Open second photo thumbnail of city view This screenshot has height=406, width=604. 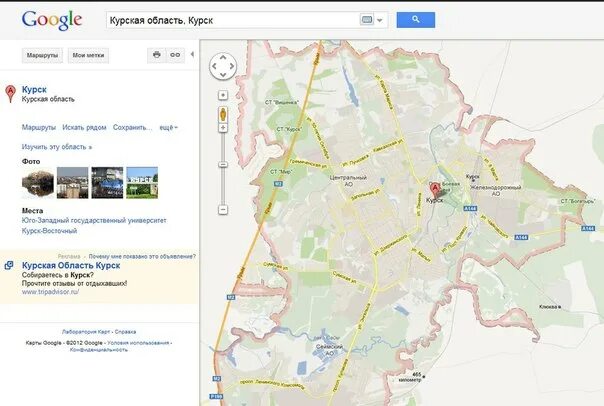72,183
